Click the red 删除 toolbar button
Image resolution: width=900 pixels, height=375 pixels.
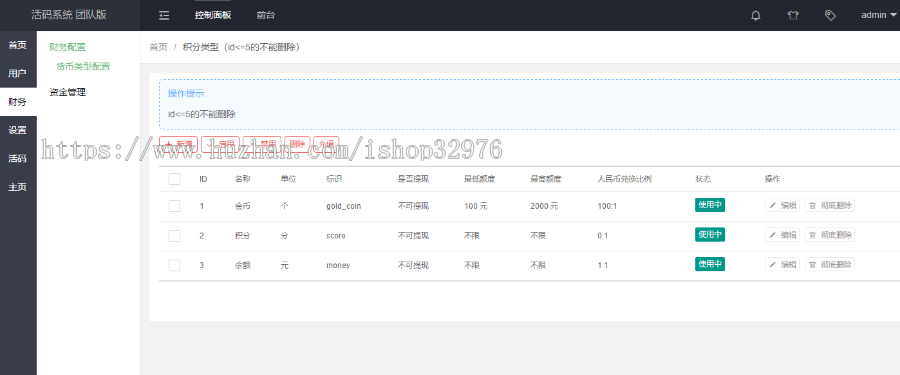297,144
